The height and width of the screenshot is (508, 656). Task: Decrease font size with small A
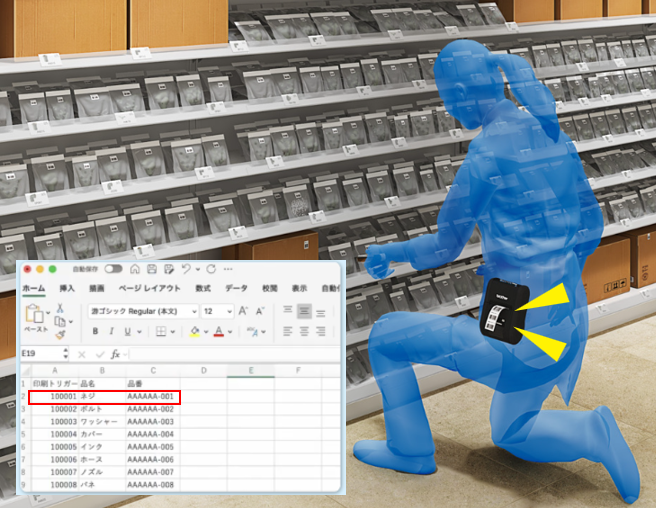tap(260, 311)
